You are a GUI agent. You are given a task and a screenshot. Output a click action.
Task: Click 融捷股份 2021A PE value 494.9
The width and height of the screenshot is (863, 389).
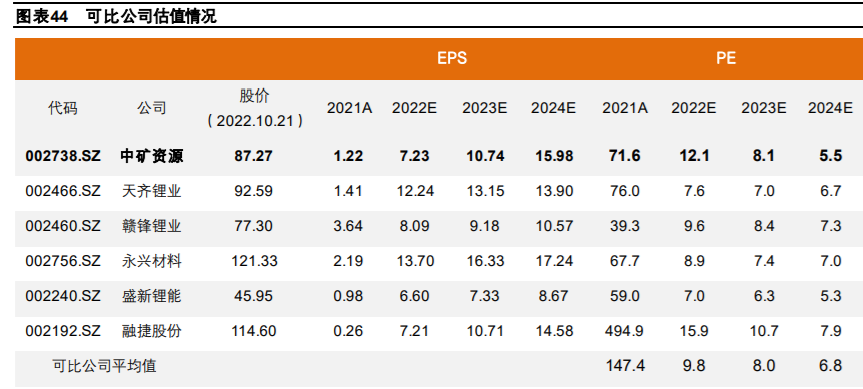(624, 331)
